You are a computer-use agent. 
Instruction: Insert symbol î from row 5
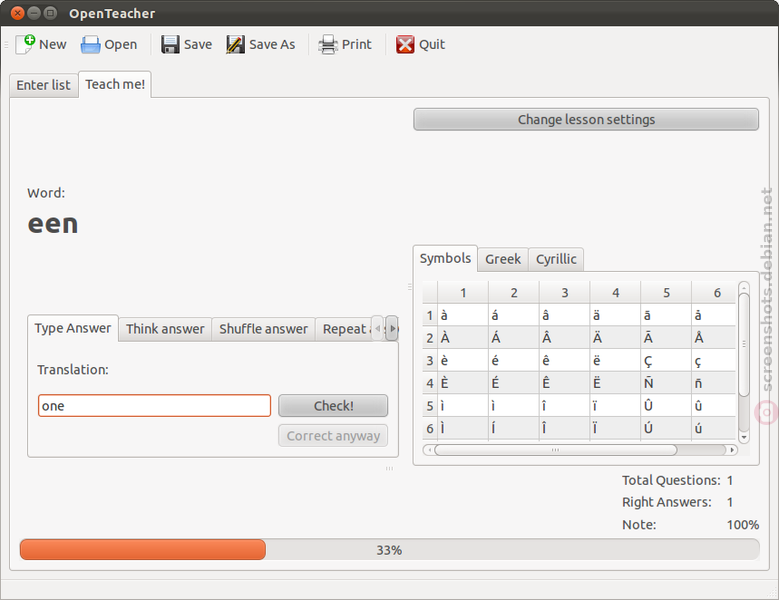click(x=565, y=406)
